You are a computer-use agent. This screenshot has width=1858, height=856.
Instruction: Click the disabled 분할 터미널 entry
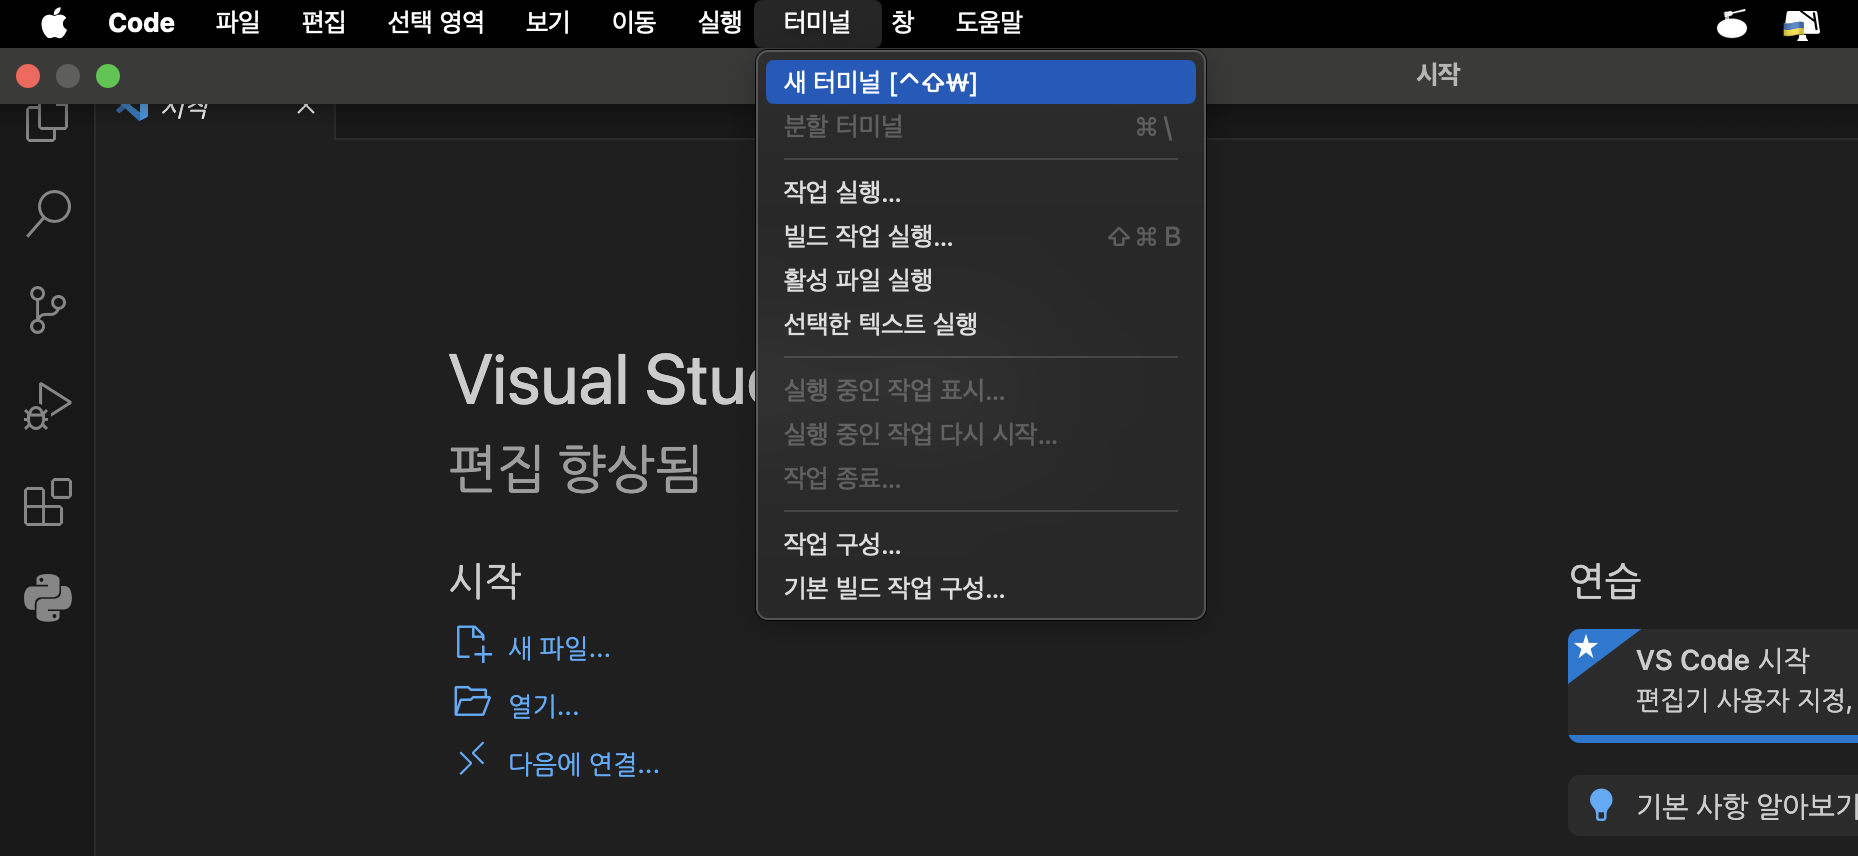(980, 126)
